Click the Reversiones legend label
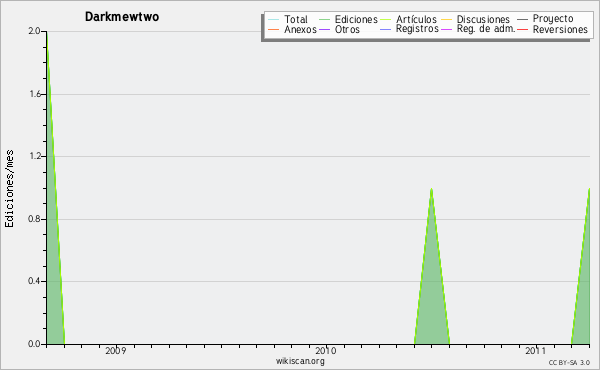This screenshot has width=600, height=370. click(x=560, y=29)
